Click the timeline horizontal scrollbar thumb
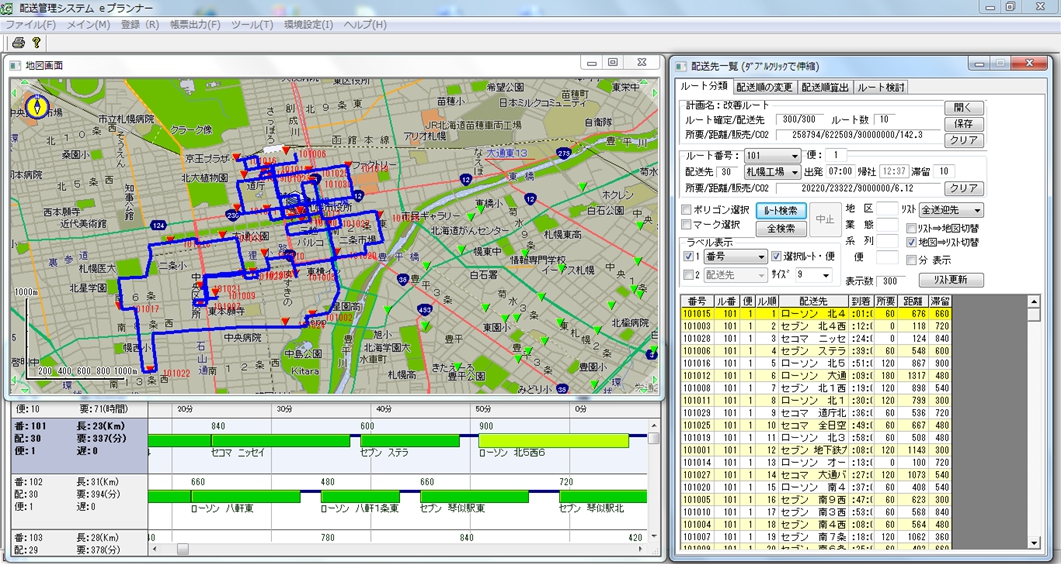This screenshot has width=1061, height=564. [x=183, y=548]
